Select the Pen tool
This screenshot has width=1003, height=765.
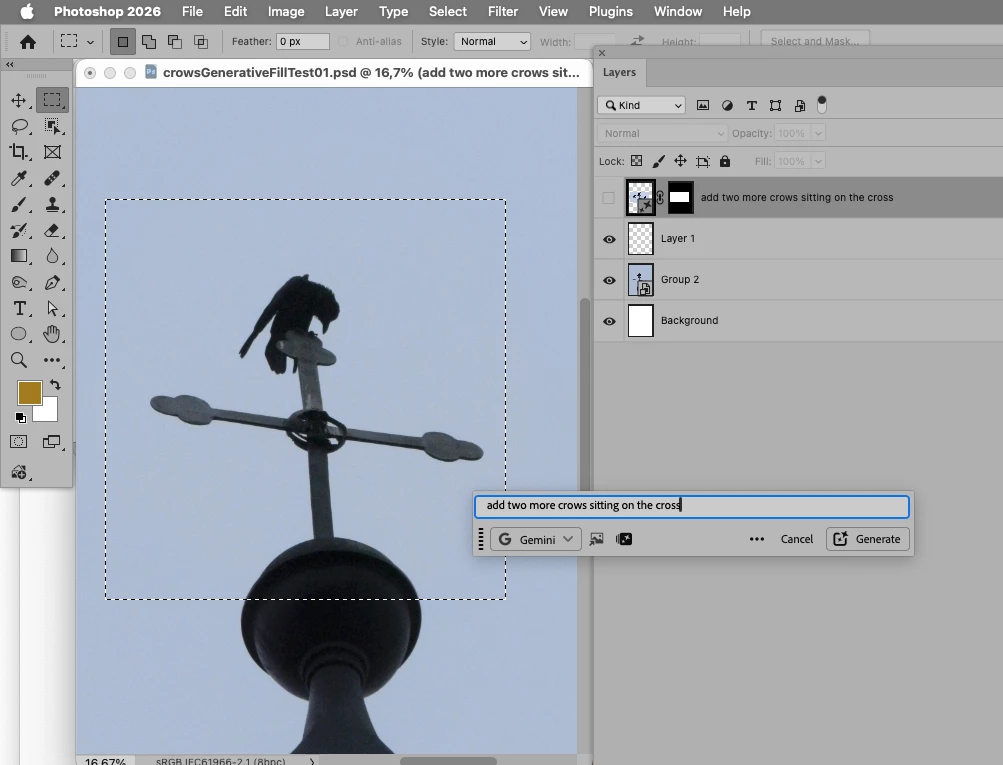[x=52, y=282]
